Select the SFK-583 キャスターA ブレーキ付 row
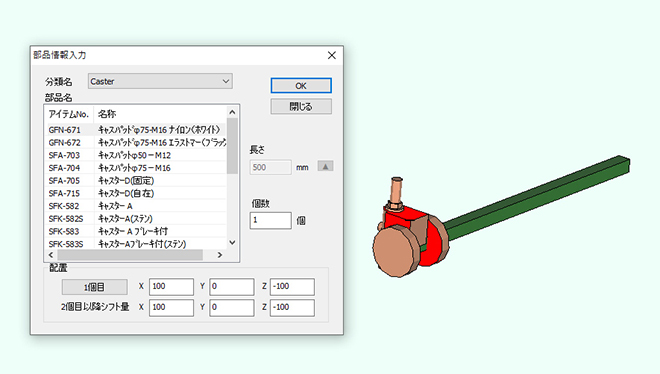Screen dimensions: 660x374 coord(136,231)
